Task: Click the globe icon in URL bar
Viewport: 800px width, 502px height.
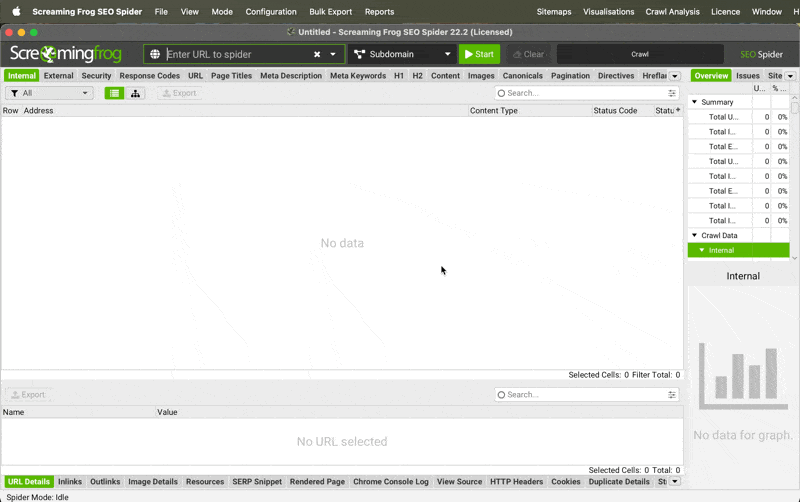Action: click(155, 54)
